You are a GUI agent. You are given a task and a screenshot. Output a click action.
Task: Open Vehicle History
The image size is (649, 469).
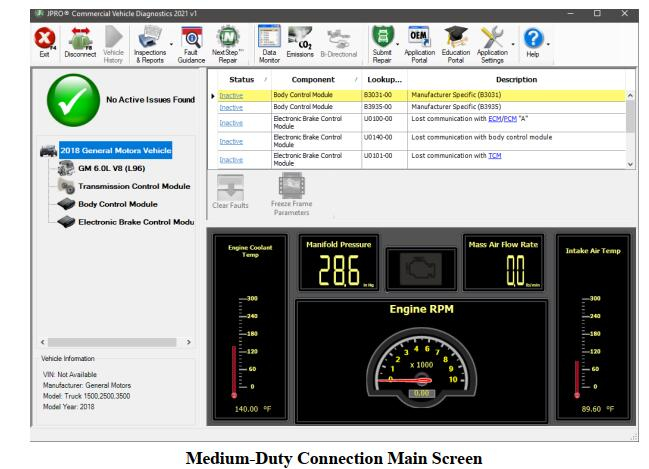pos(113,44)
